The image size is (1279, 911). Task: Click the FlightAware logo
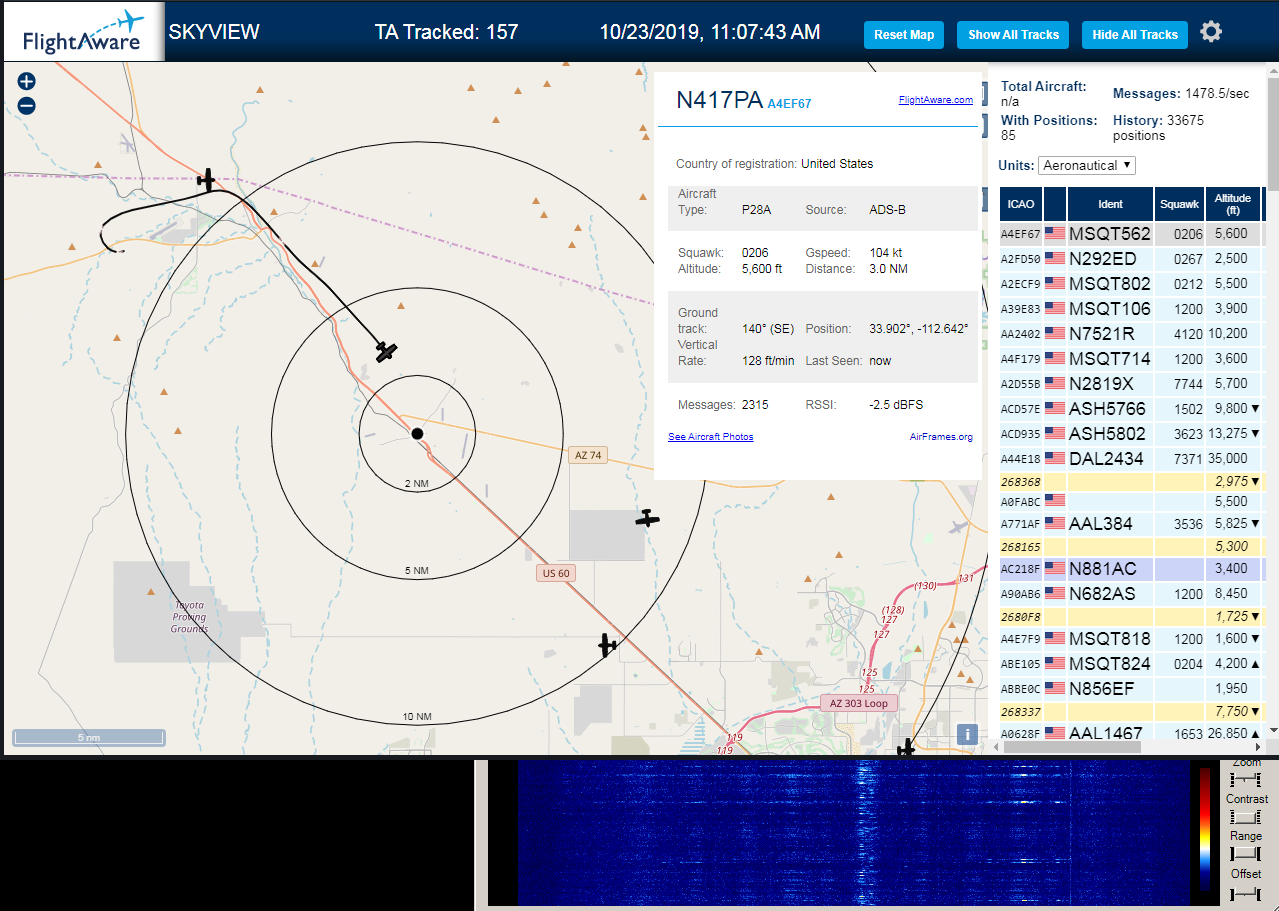[x=83, y=33]
